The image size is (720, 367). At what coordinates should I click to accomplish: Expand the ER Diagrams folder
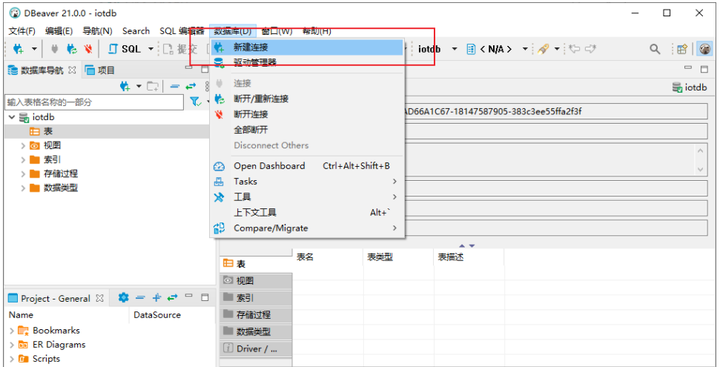coord(12,345)
